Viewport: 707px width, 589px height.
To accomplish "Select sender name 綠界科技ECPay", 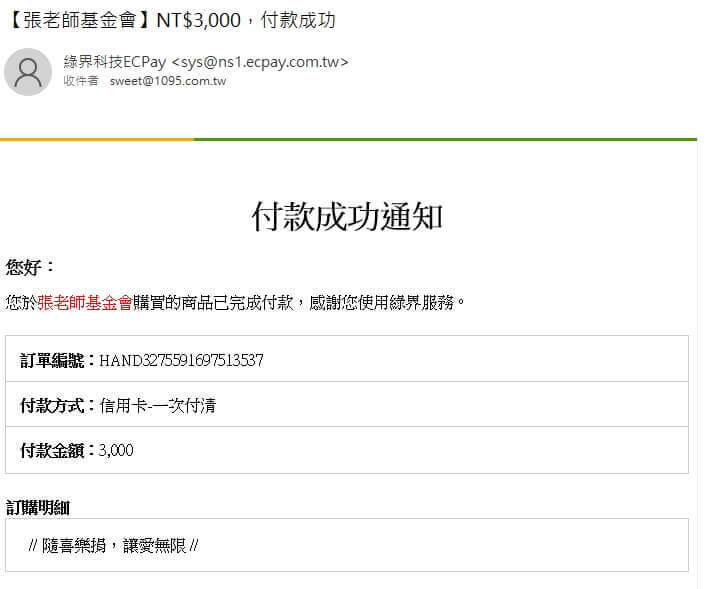I will tap(115, 62).
